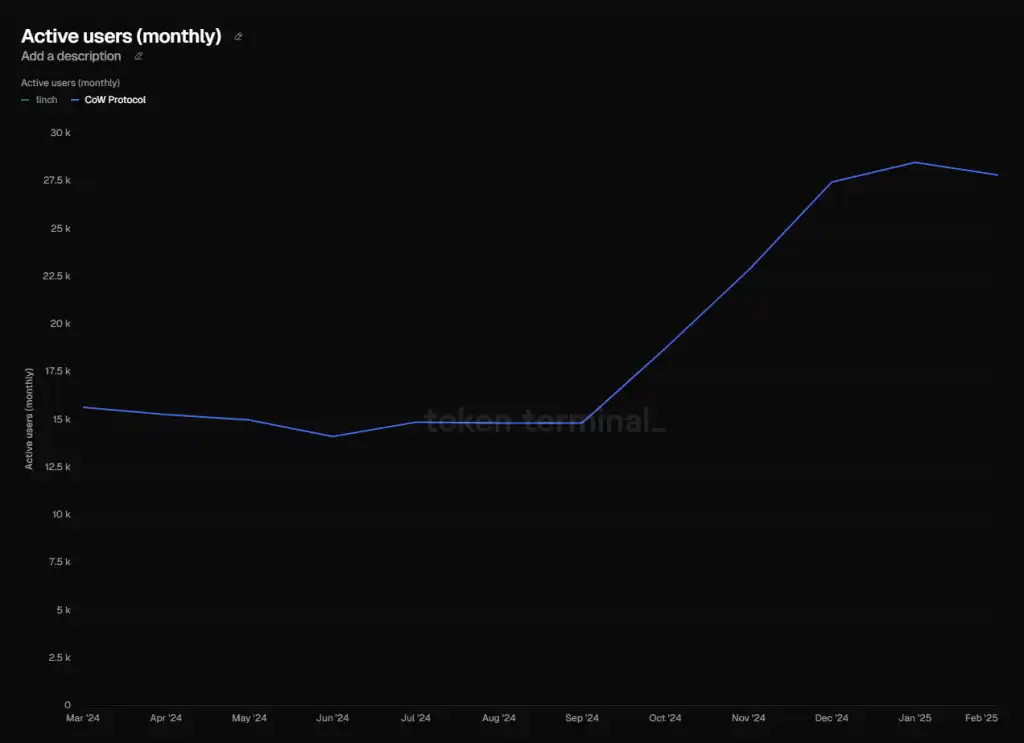Click the Mar '24 starting point of the line
The height and width of the screenshot is (743, 1024).
pyautogui.click(x=83, y=407)
